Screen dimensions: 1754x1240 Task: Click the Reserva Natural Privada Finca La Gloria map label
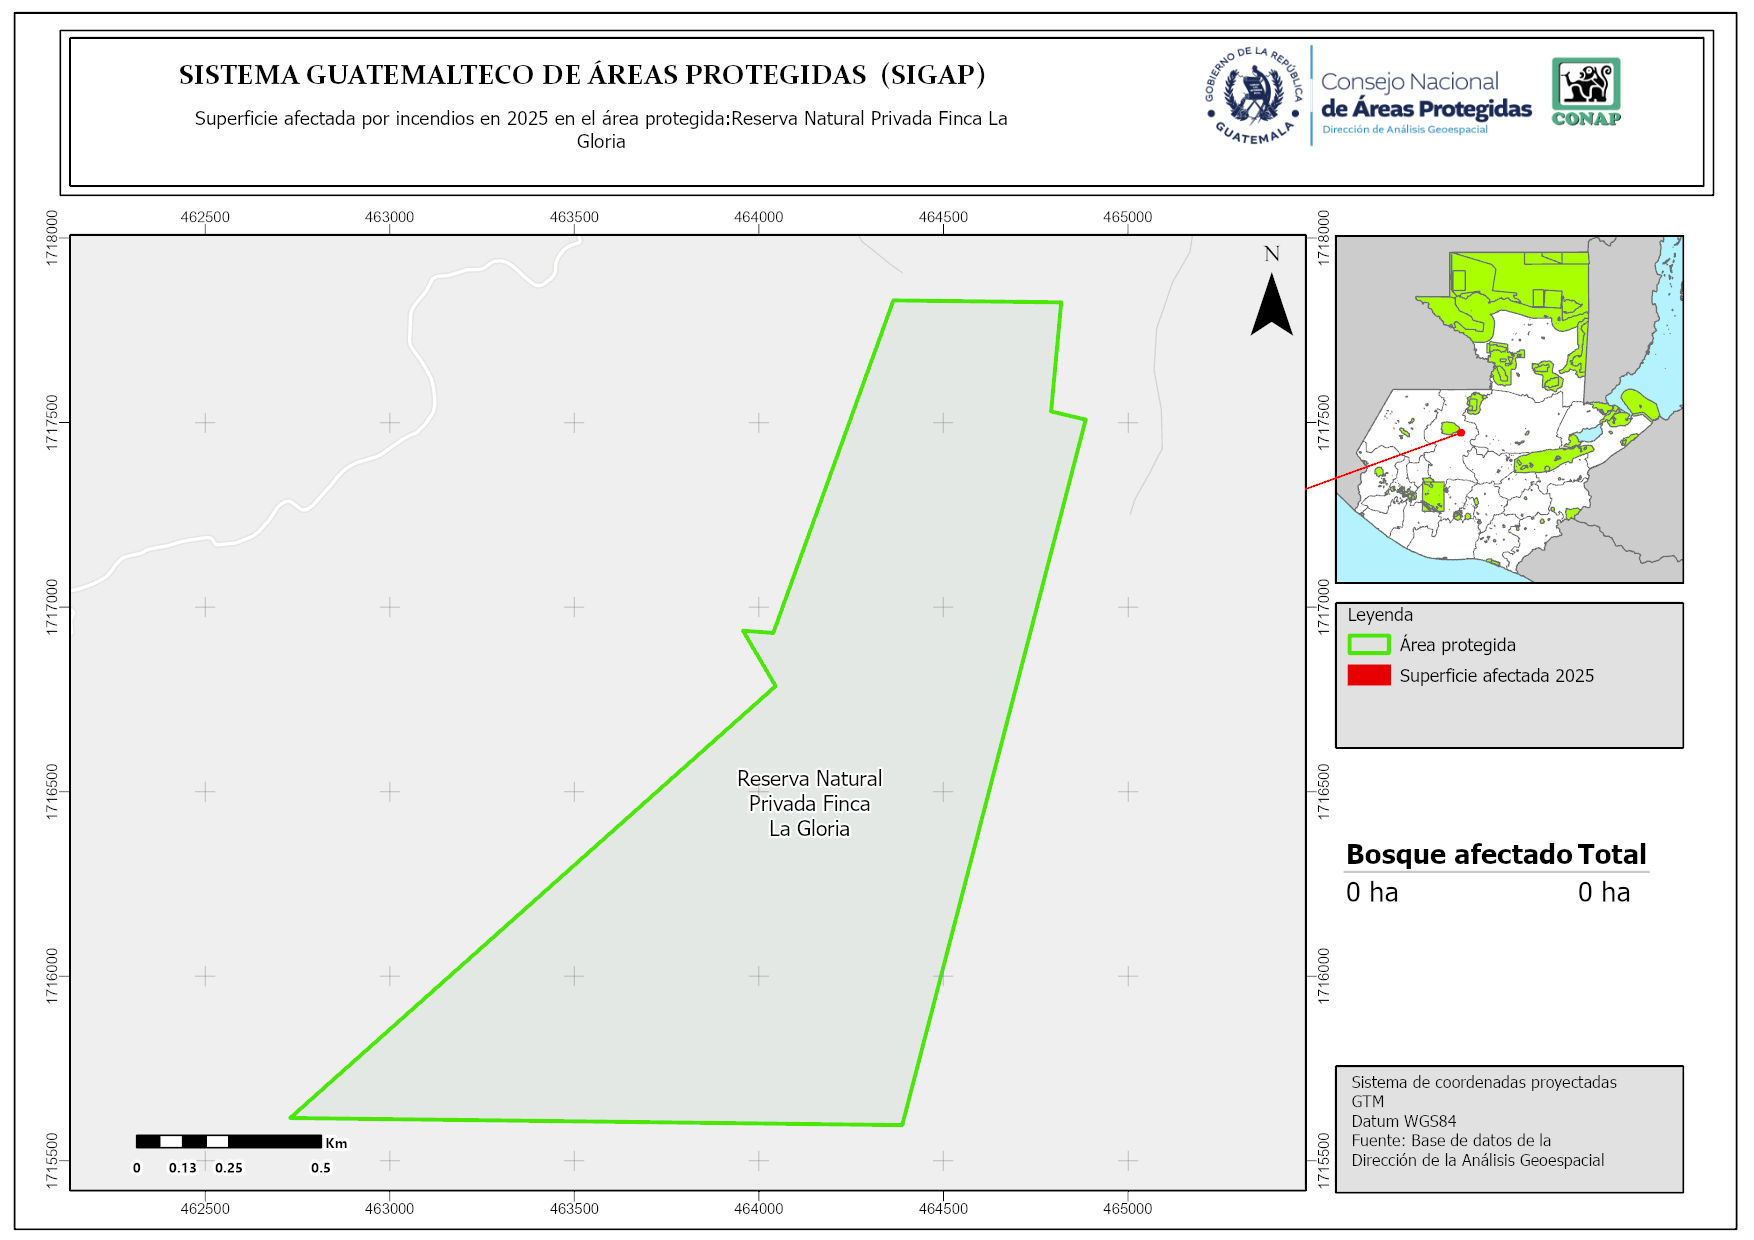[809, 803]
